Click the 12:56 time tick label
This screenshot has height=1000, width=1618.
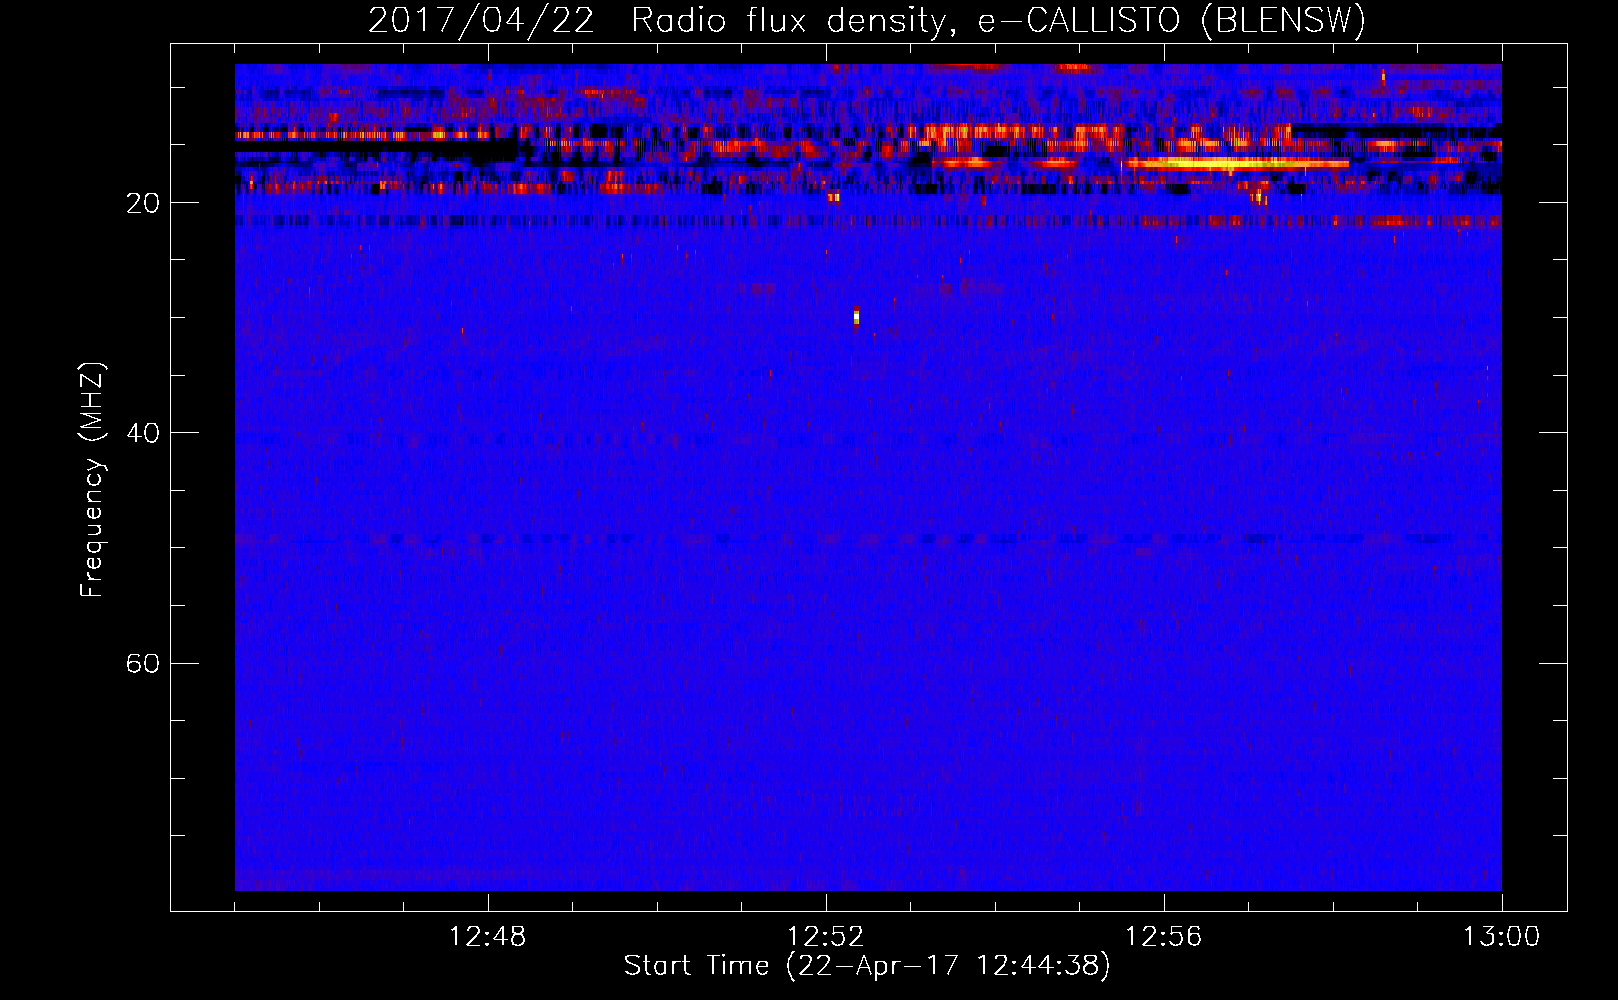pyautogui.click(x=1164, y=937)
